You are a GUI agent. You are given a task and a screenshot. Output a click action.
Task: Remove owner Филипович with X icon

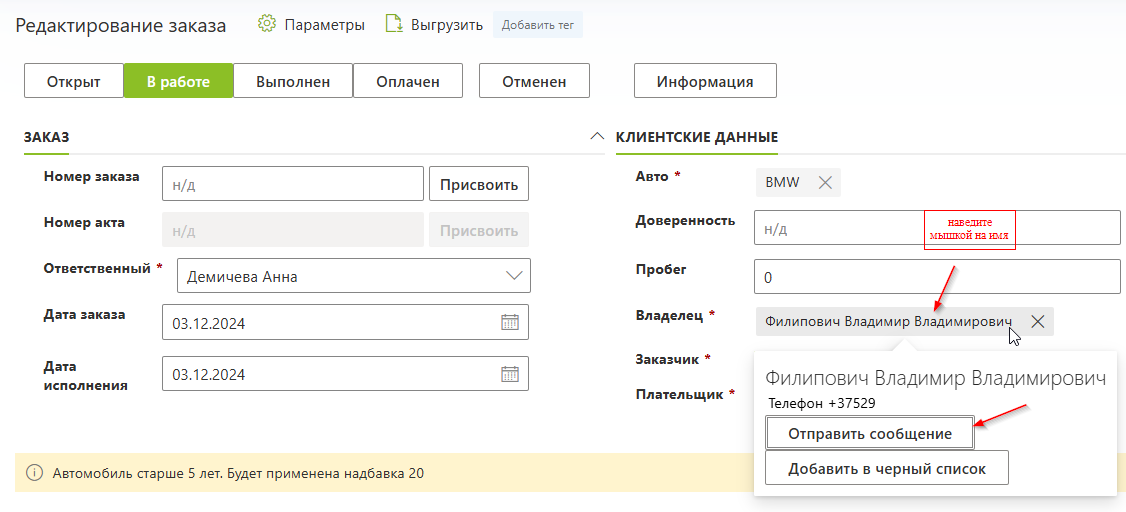pyautogui.click(x=1038, y=322)
